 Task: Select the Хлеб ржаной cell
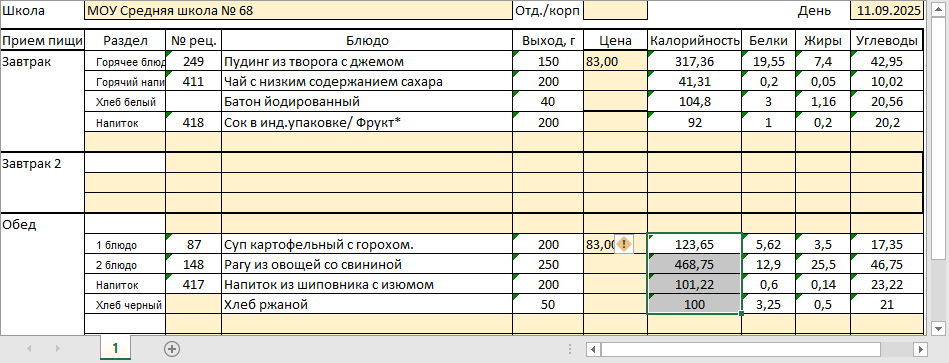click(367, 304)
